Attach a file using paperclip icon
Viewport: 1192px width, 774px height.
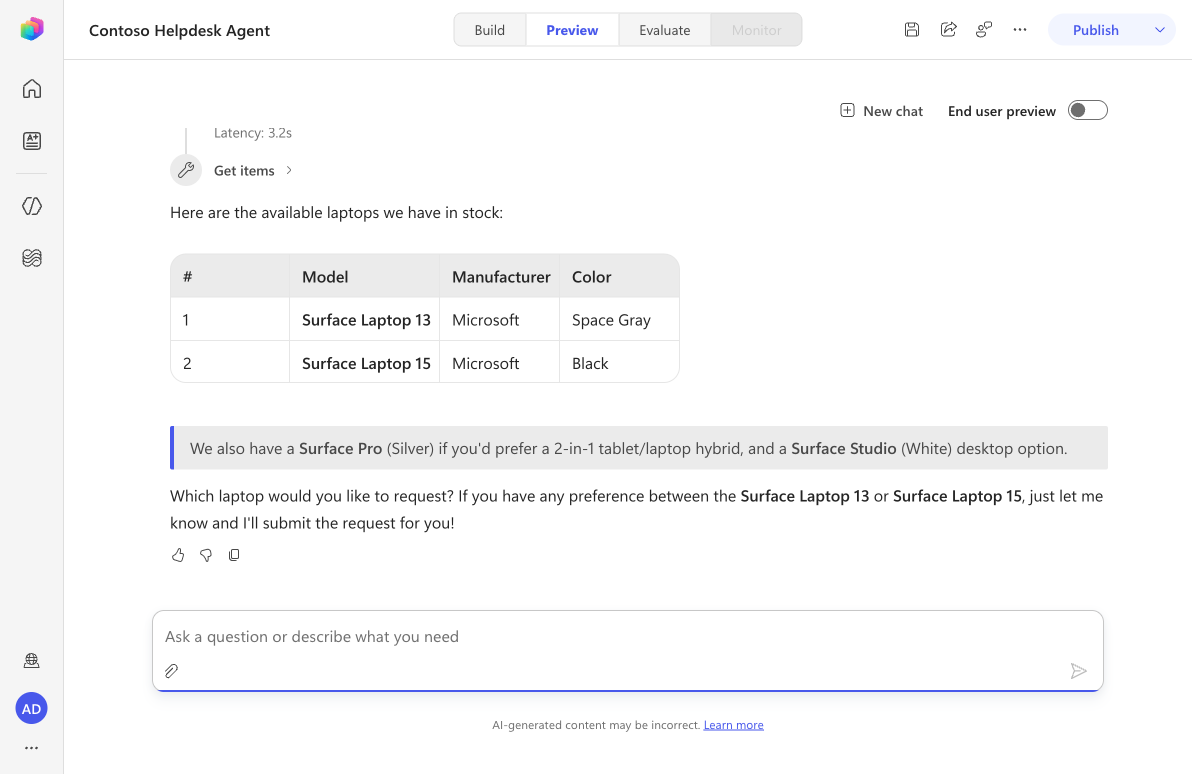coord(172,671)
